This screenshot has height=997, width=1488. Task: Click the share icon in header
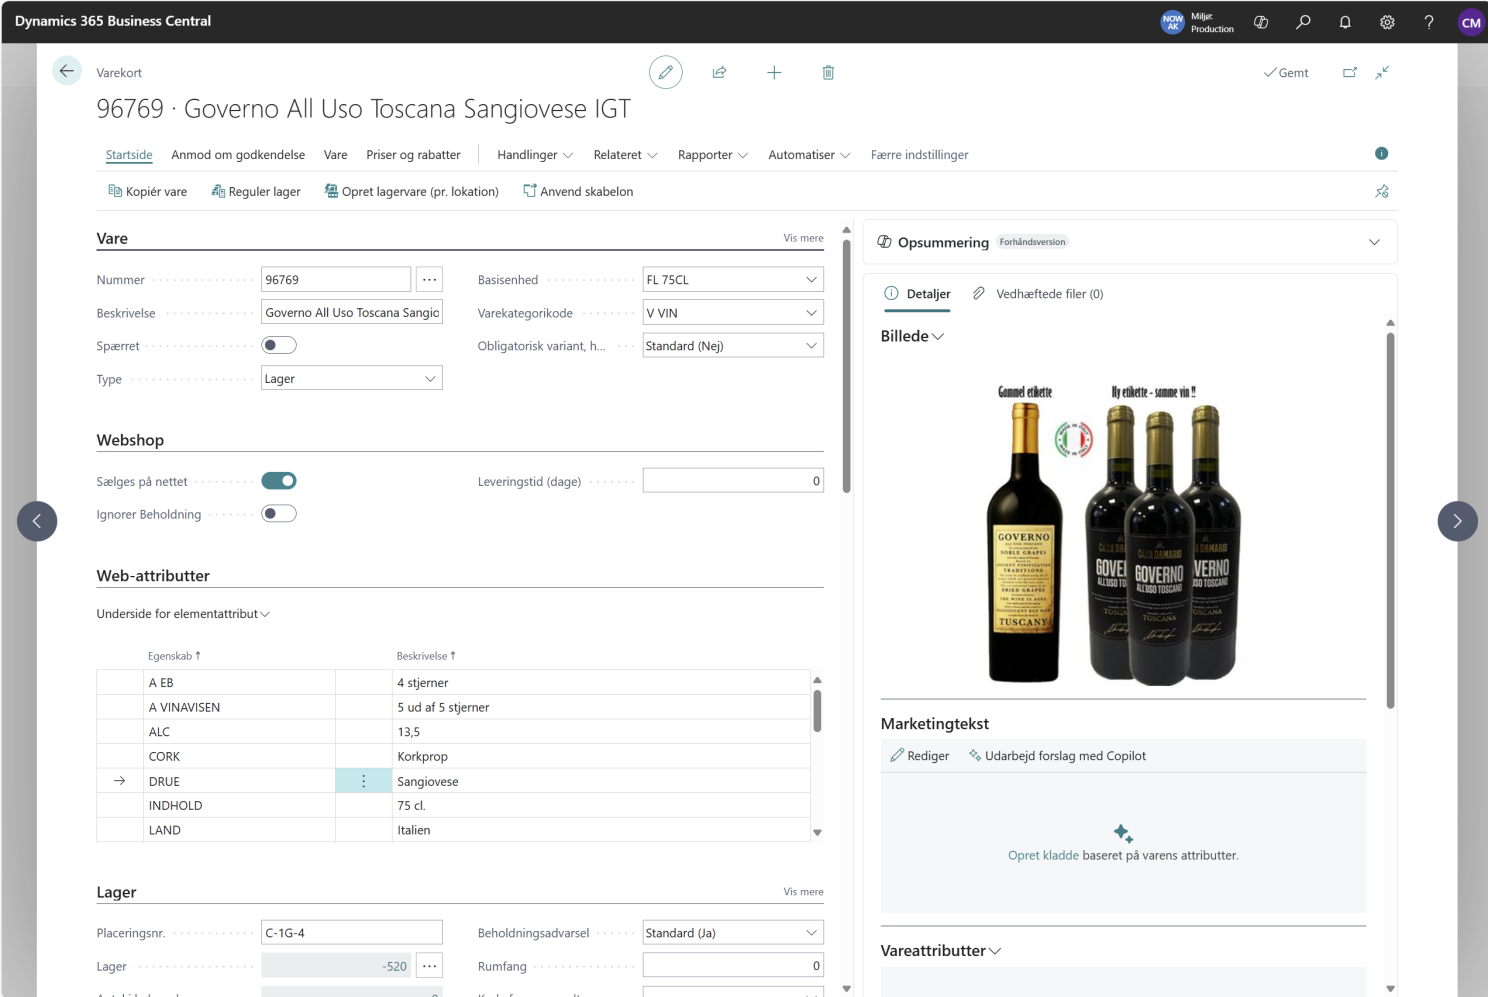tap(719, 72)
